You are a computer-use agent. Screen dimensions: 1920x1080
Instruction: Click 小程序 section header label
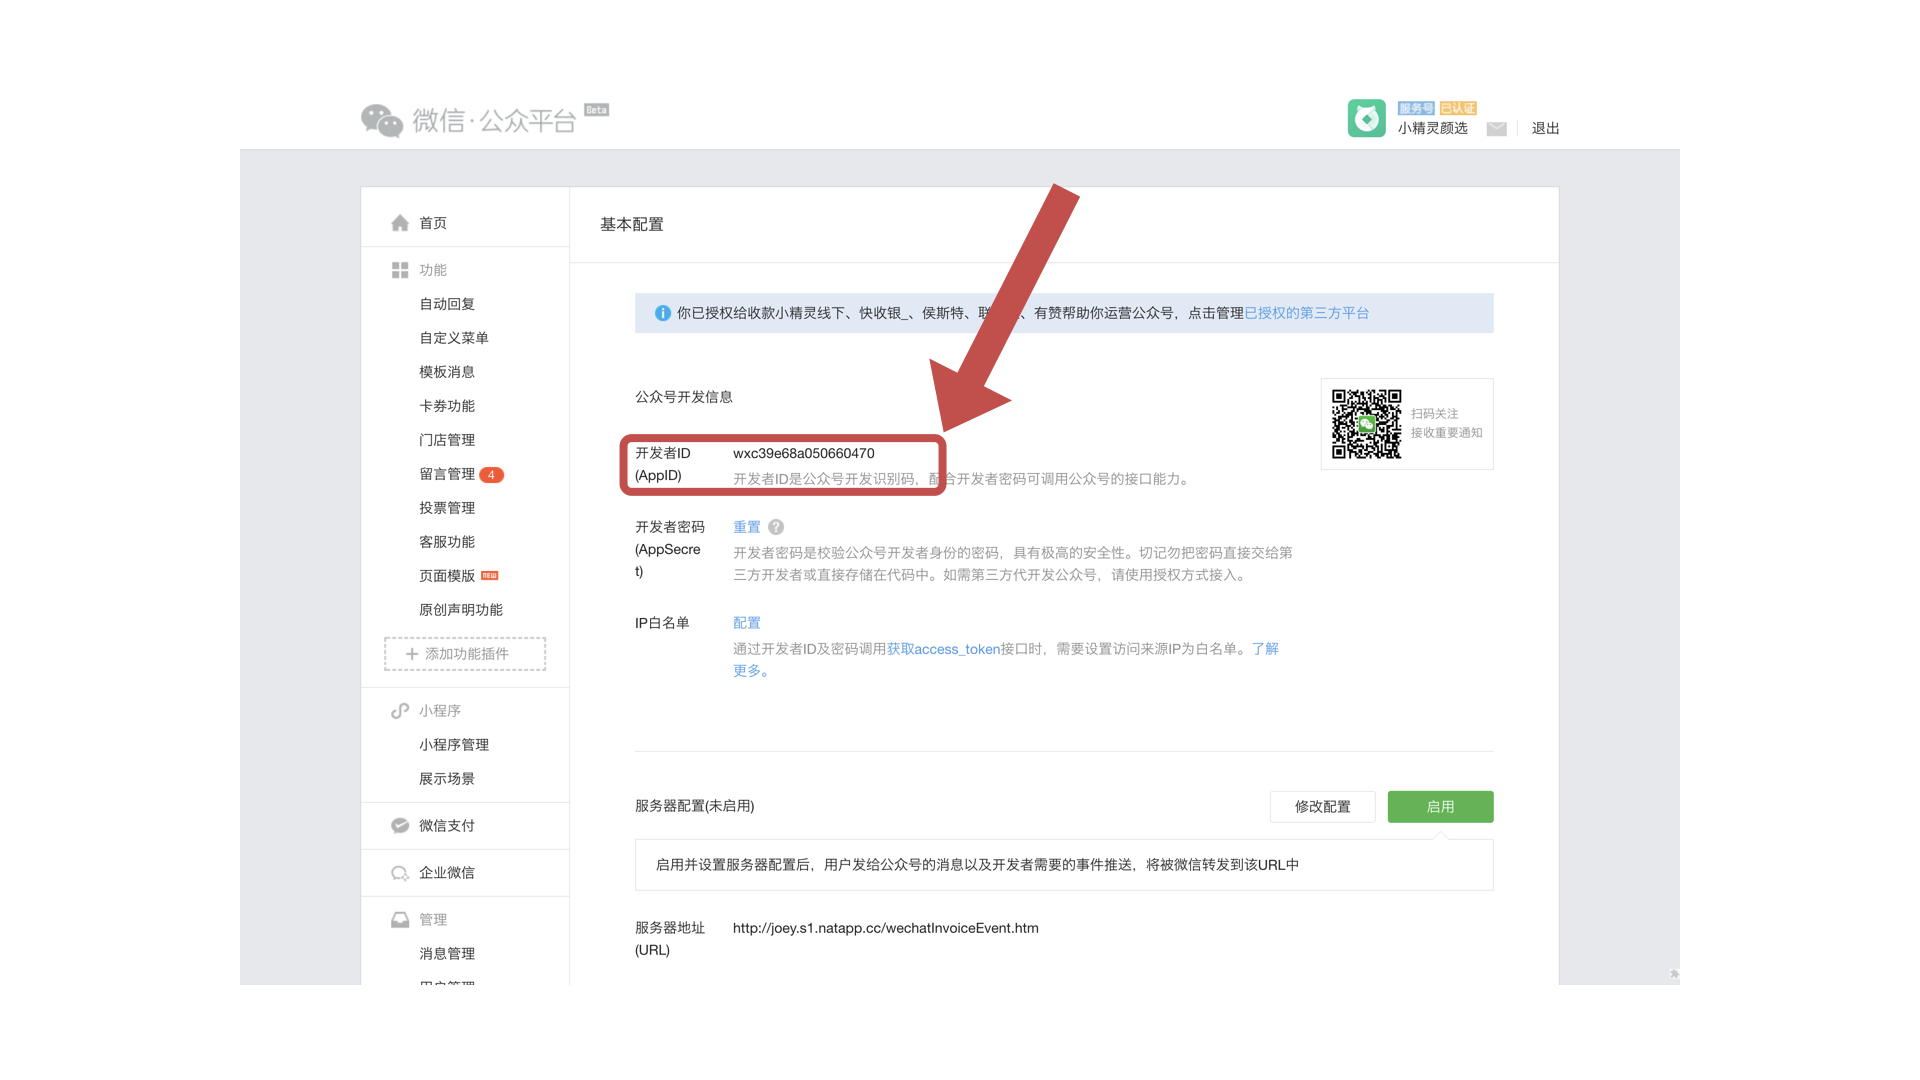point(439,711)
